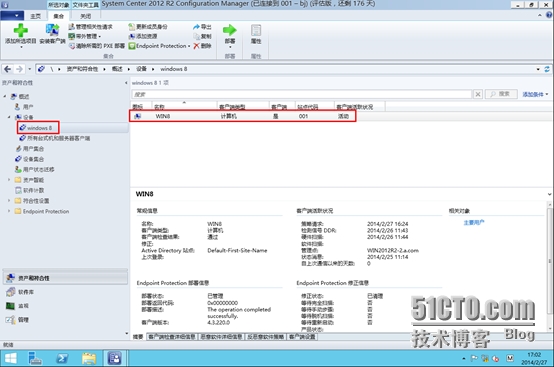The width and height of the screenshot is (554, 367).
Task: Open the Endpoint Protection ribbon dropdown
Action: [159, 46]
